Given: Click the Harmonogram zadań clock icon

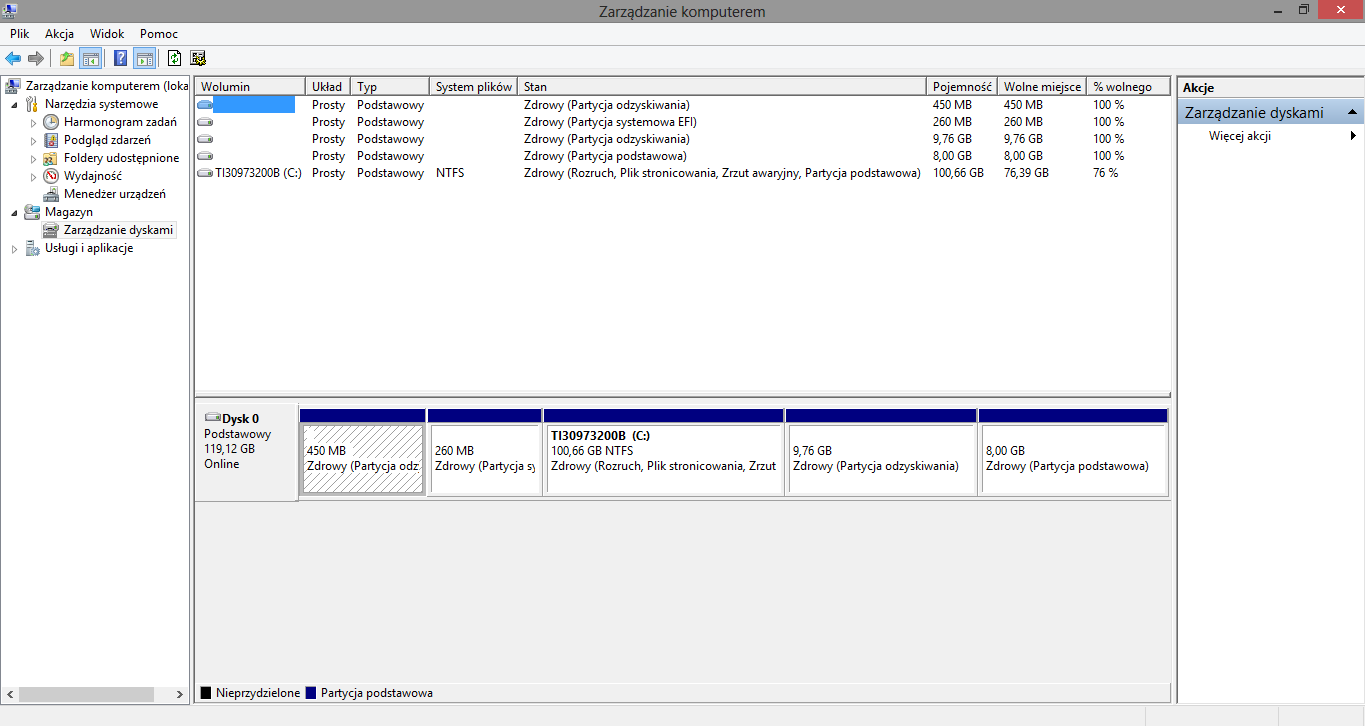Looking at the screenshot, I should pos(51,122).
